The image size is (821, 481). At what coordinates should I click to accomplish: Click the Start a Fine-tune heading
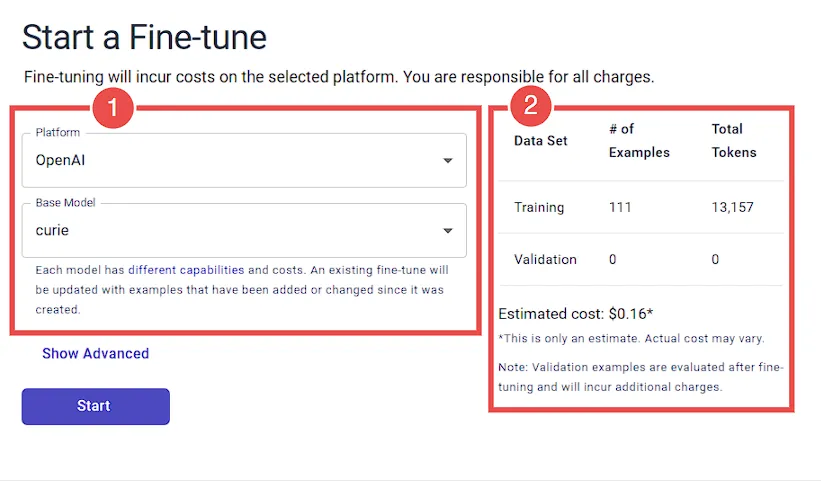[x=145, y=37]
